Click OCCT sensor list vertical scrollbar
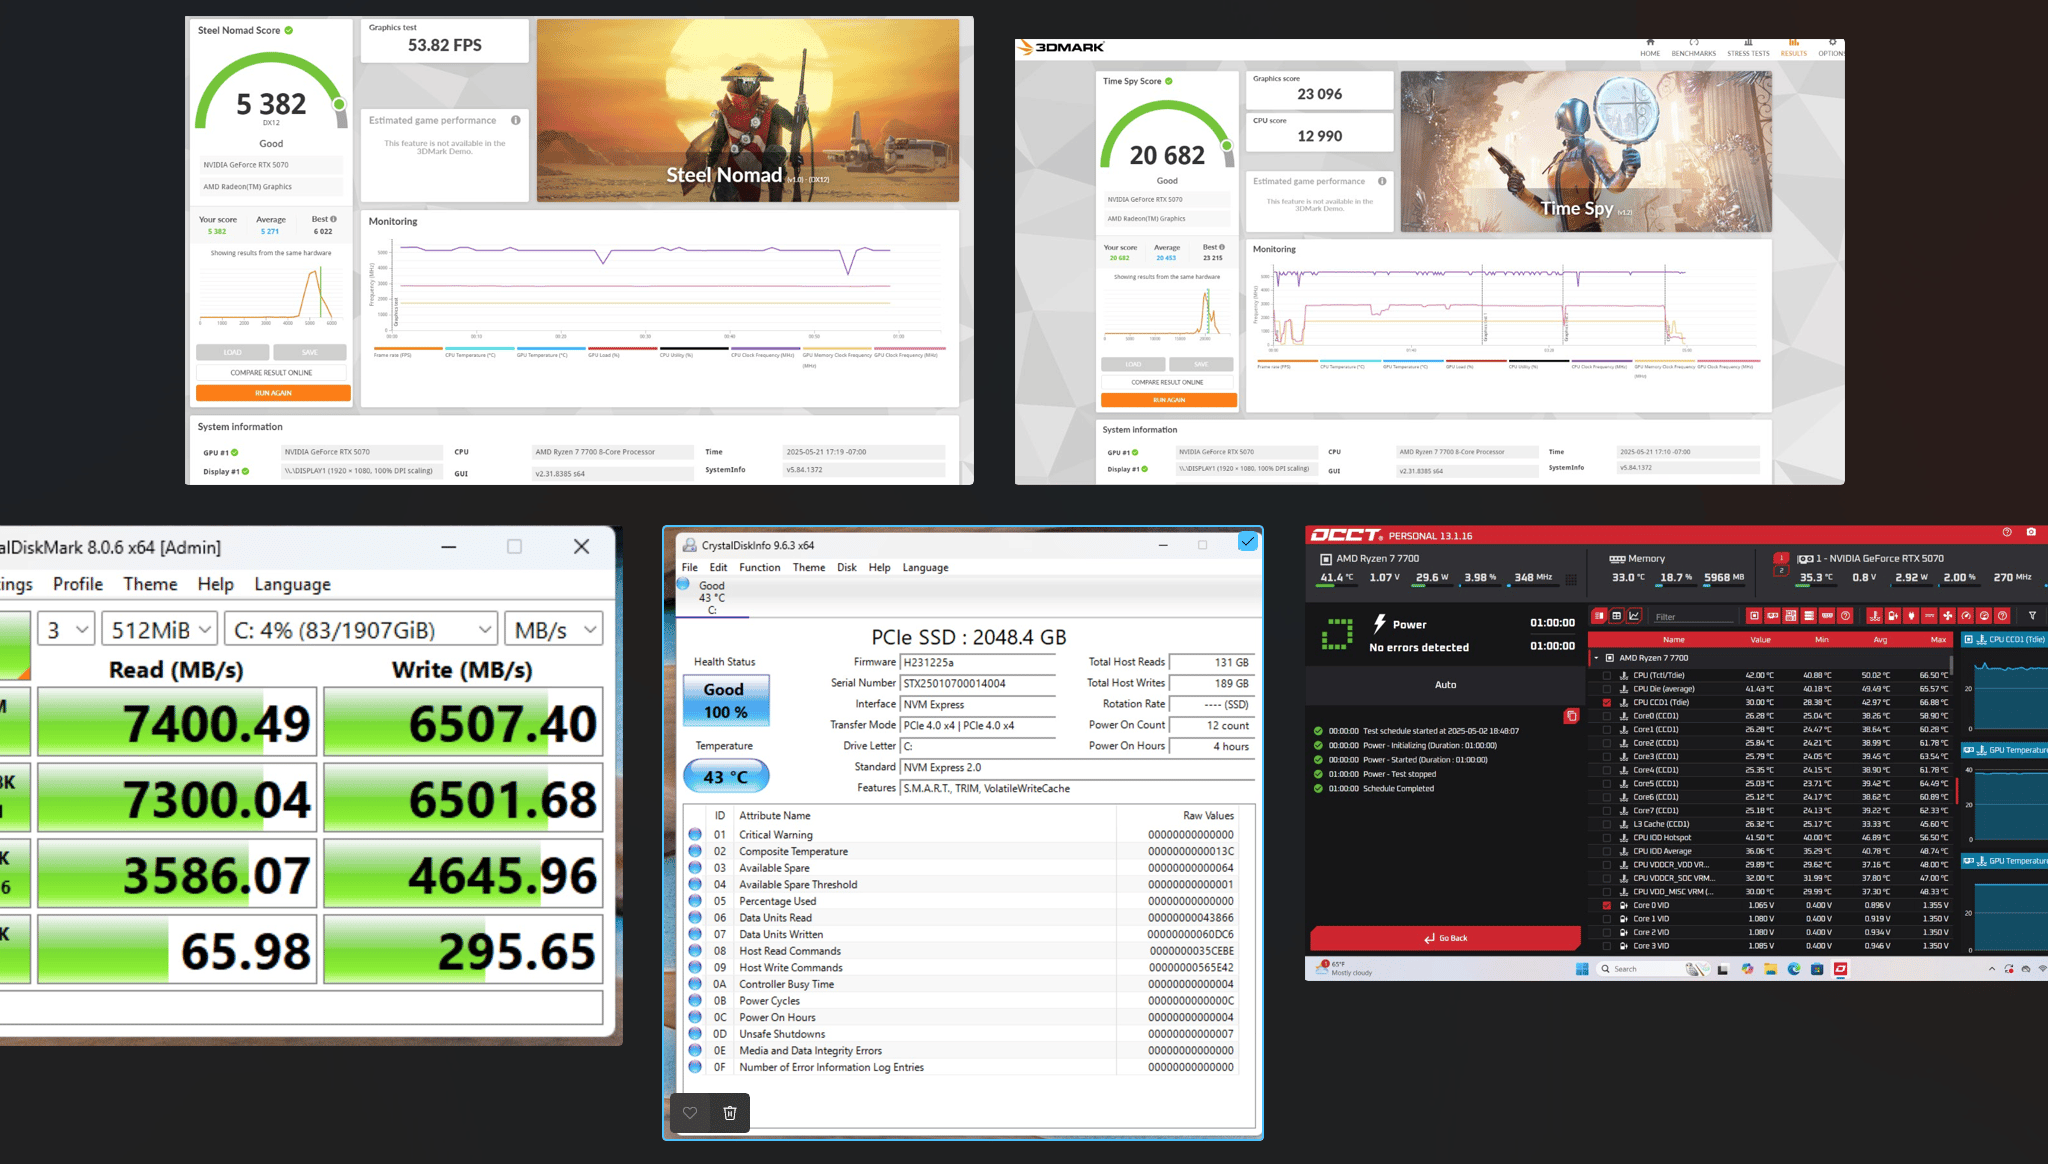Image resolution: width=2048 pixels, height=1164 pixels. coord(1951,664)
